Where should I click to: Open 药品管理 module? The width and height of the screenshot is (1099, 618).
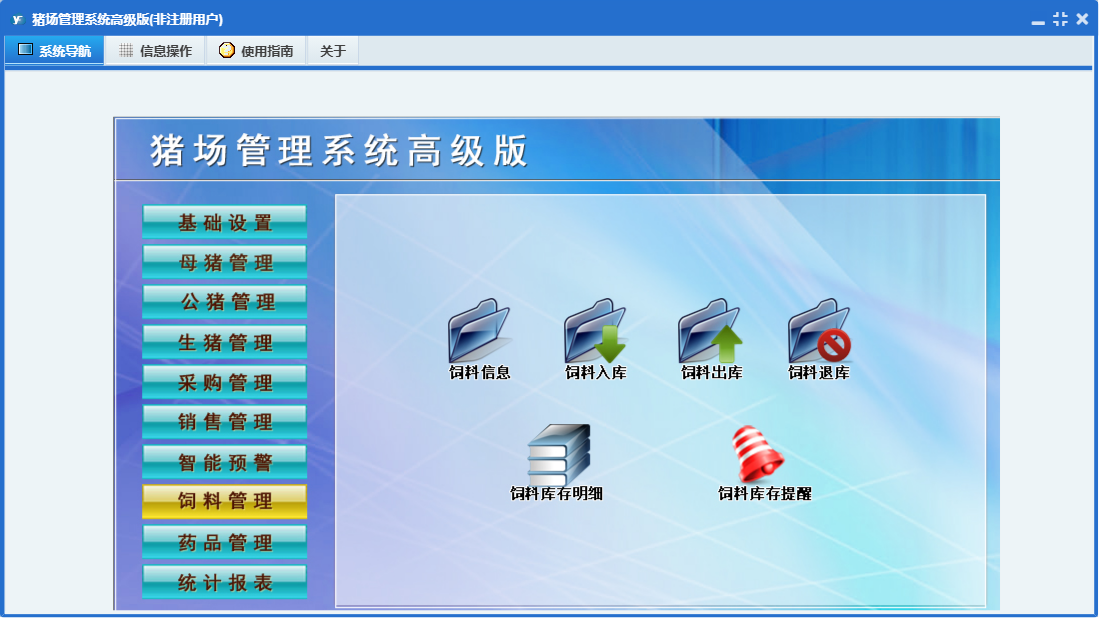(224, 542)
